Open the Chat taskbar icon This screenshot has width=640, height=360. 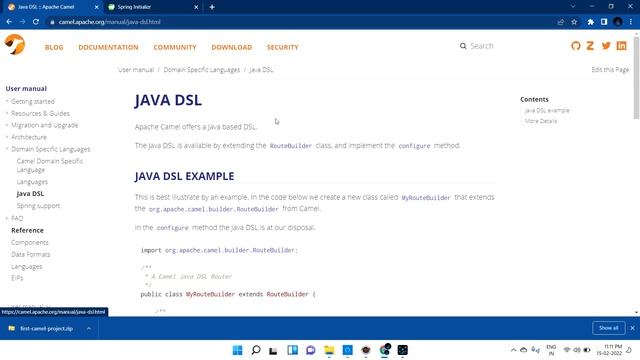(311, 350)
